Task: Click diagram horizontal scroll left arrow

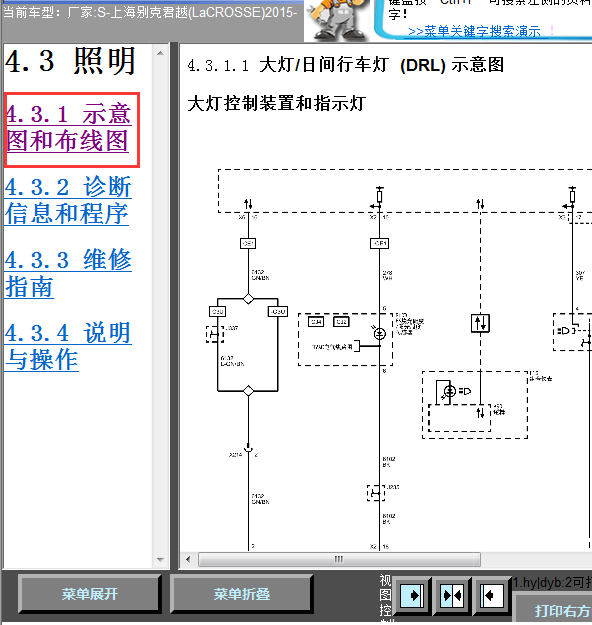Action: pos(188,559)
